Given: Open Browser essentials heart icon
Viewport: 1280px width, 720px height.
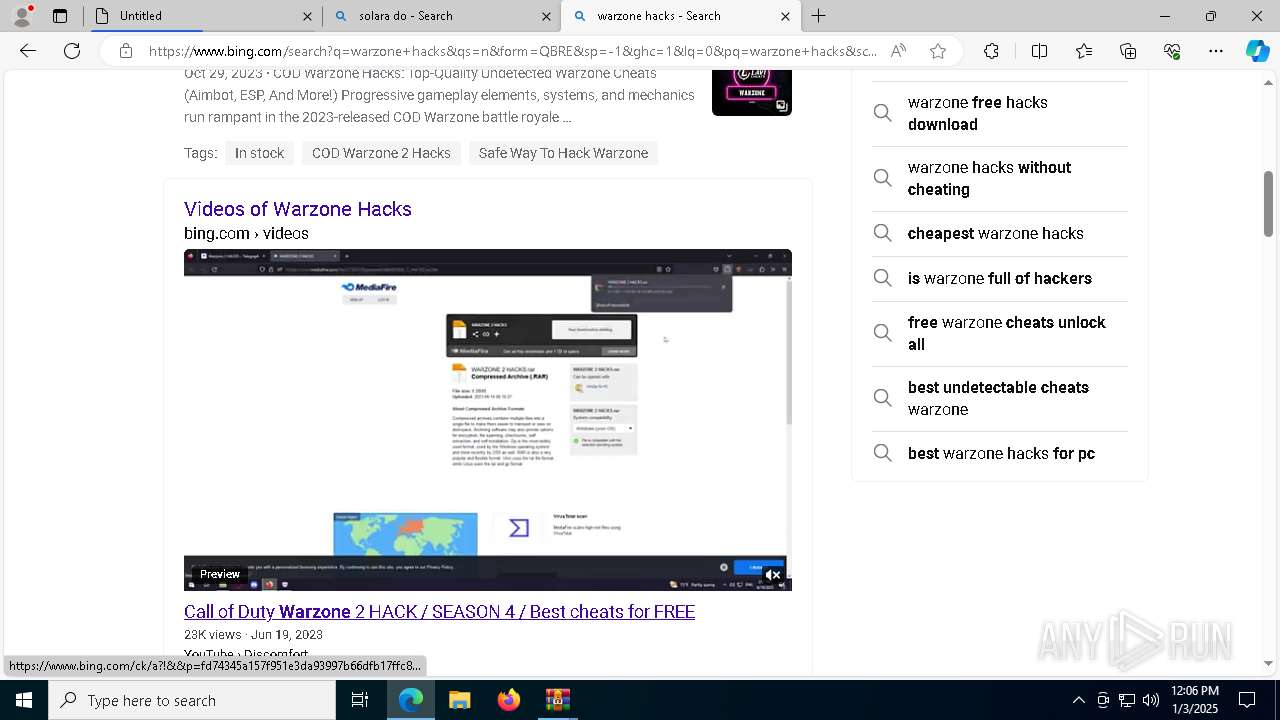Looking at the screenshot, I should [1172, 51].
